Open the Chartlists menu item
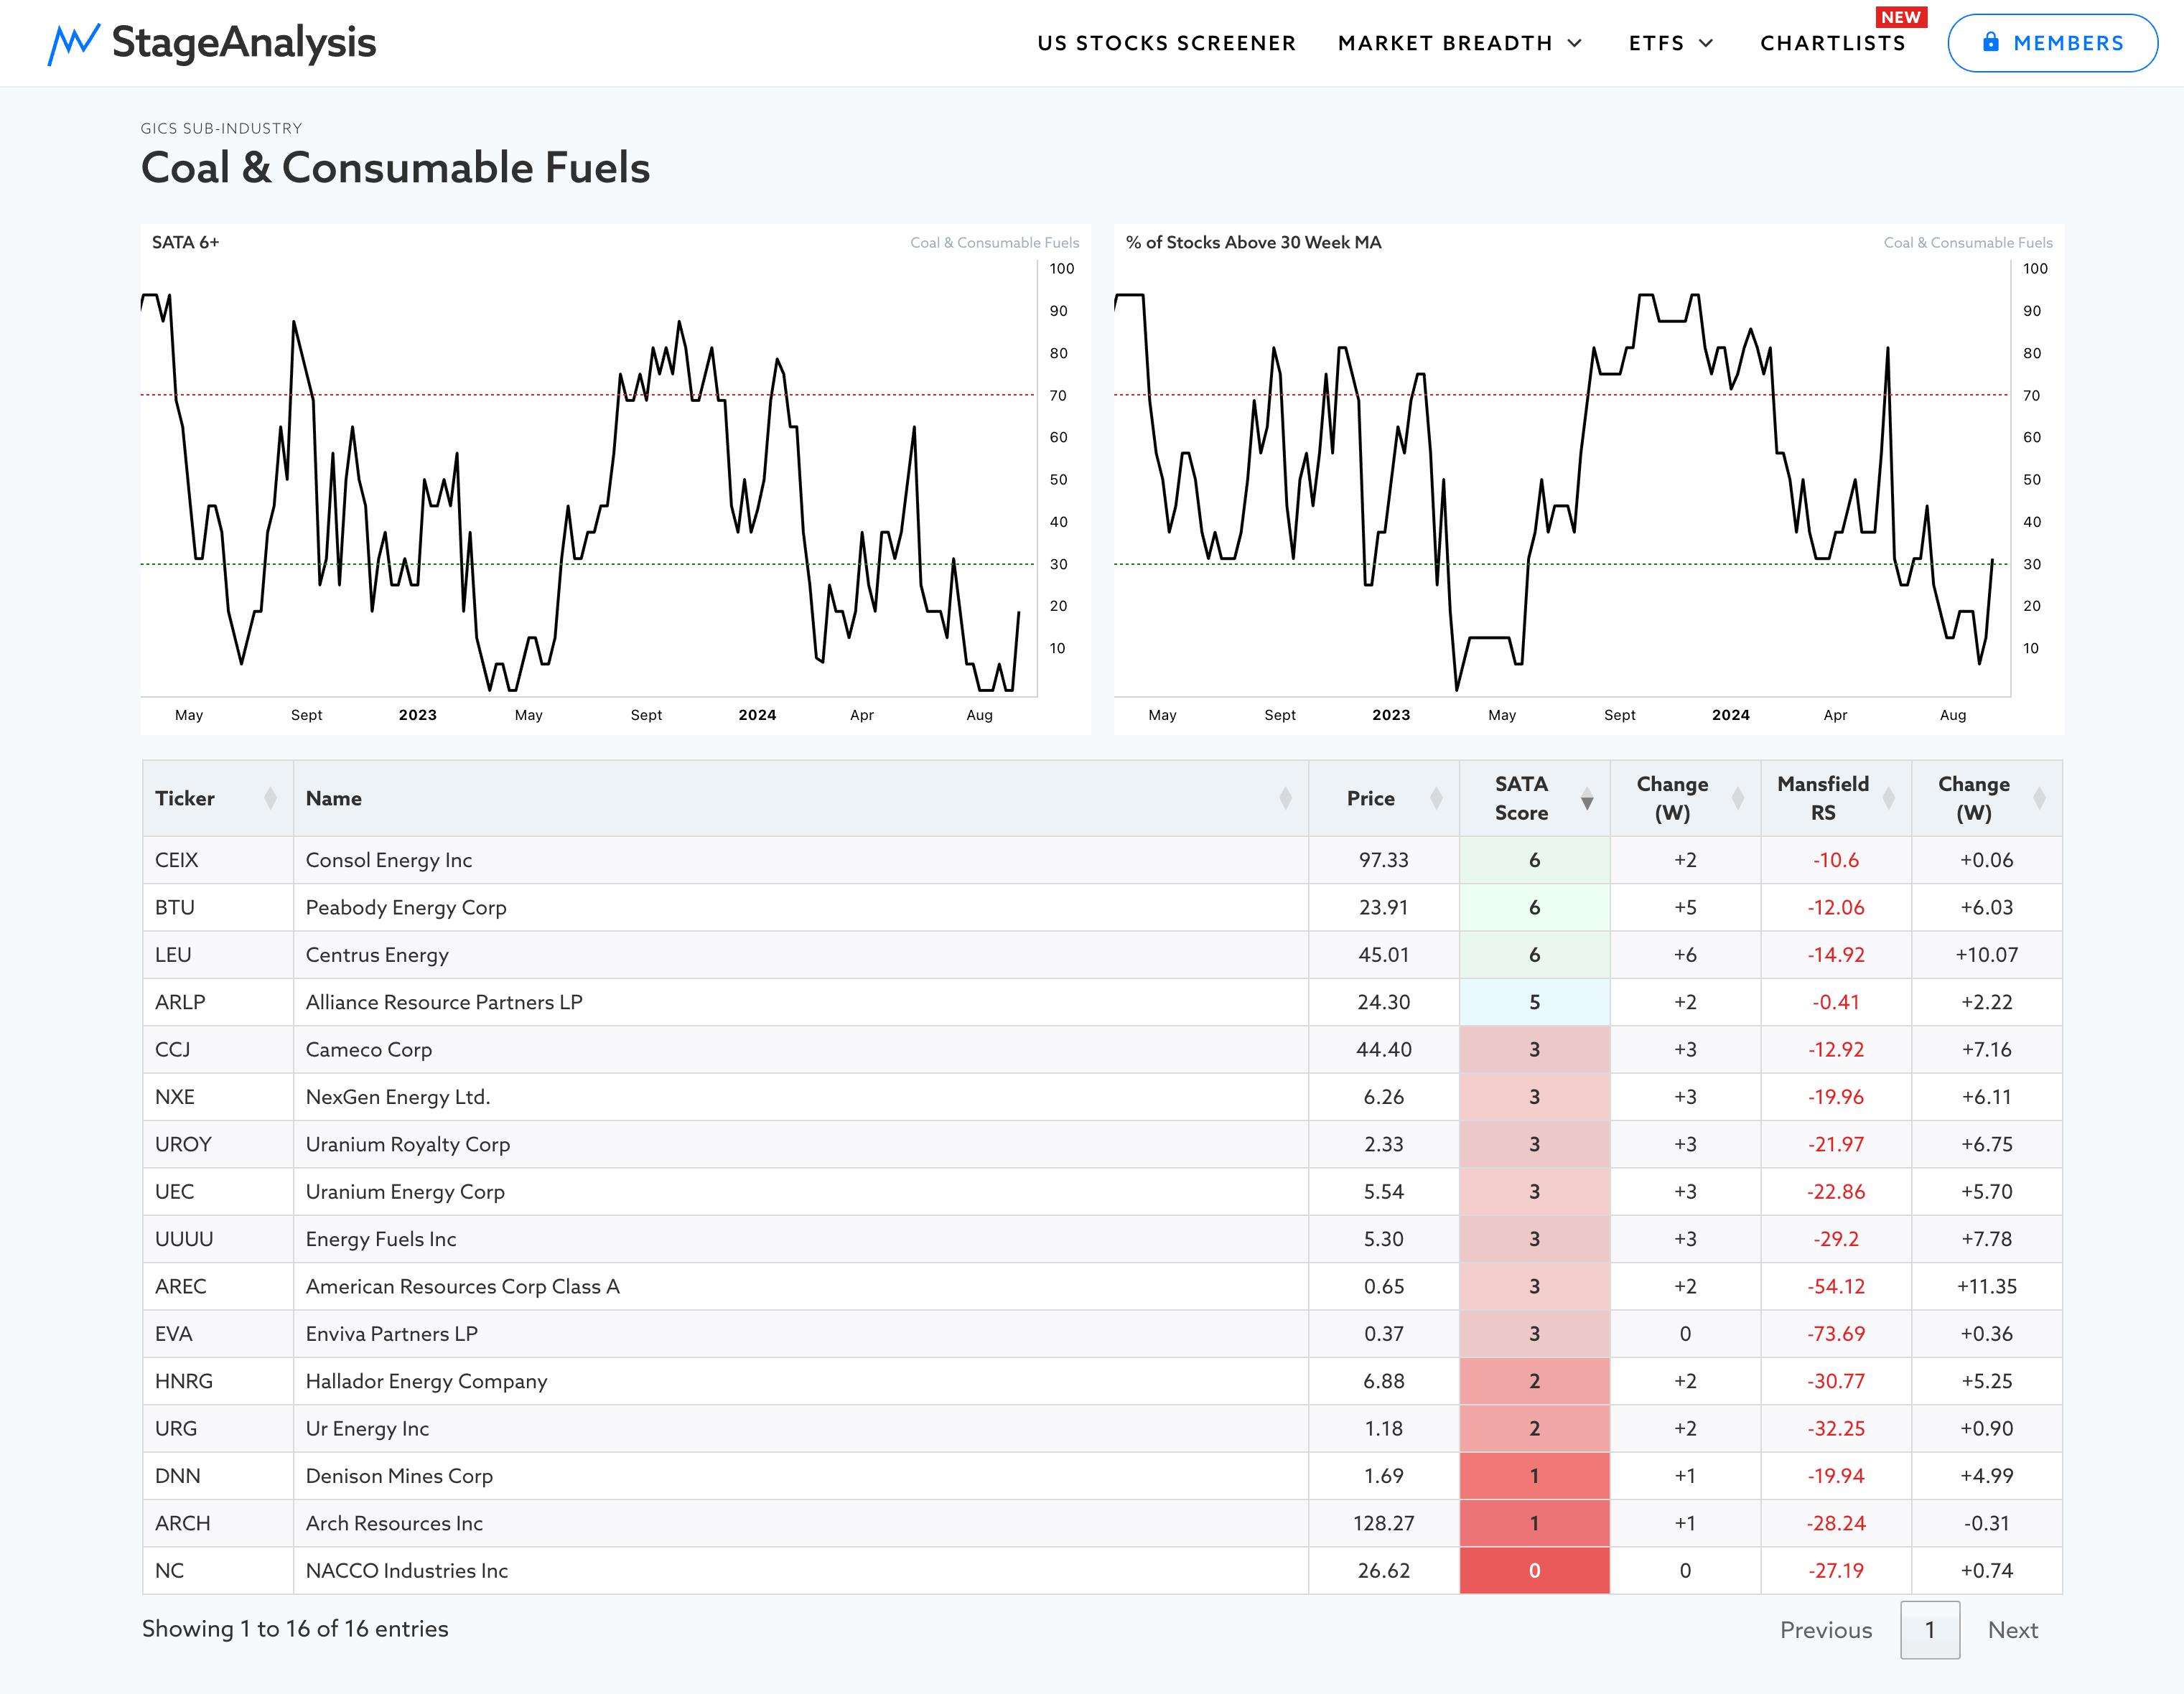Screen dimensions: 2184x1694 [x=1833, y=43]
